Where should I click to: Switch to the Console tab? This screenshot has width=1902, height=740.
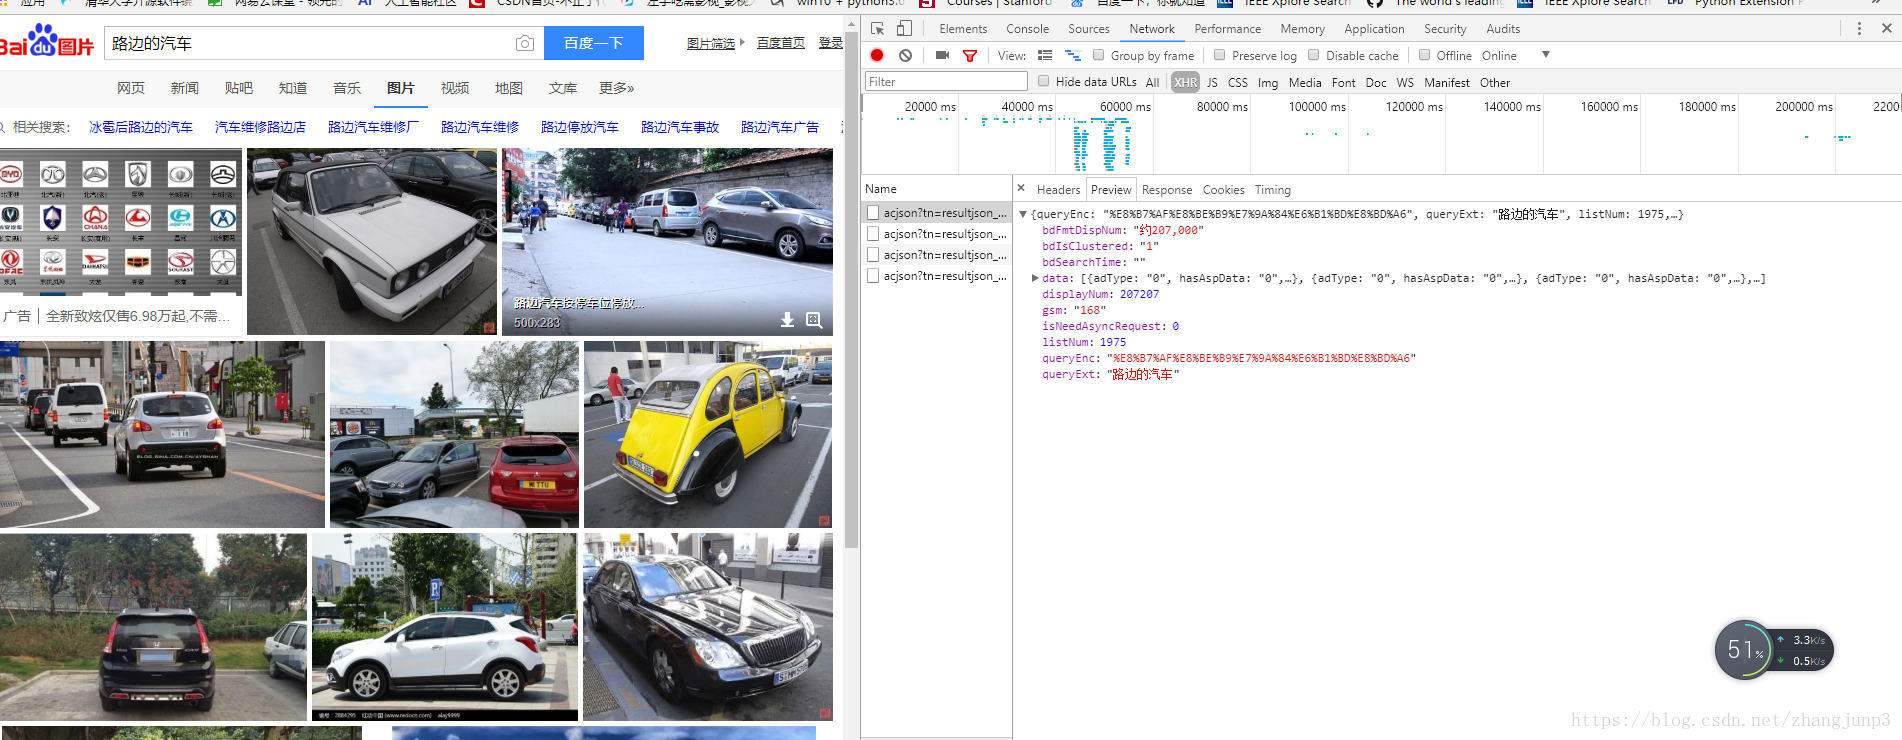1027,29
